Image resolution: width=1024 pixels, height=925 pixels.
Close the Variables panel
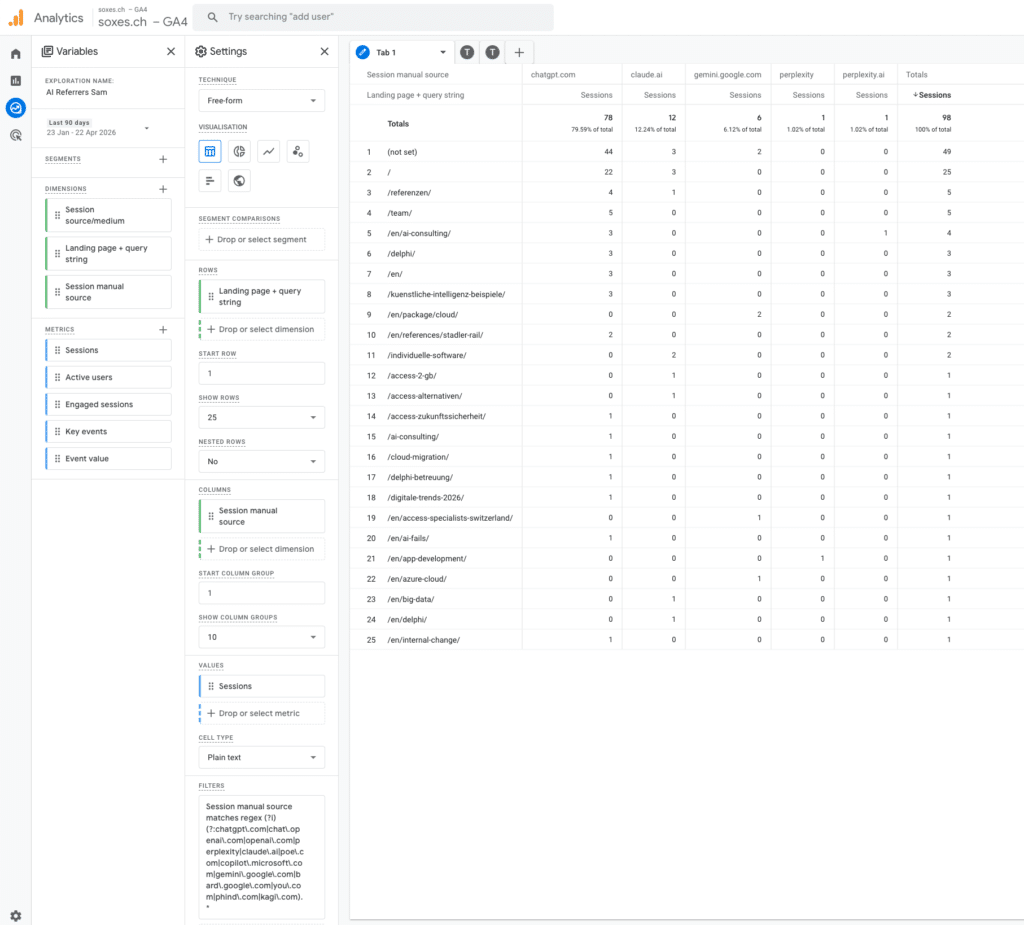tap(171, 52)
